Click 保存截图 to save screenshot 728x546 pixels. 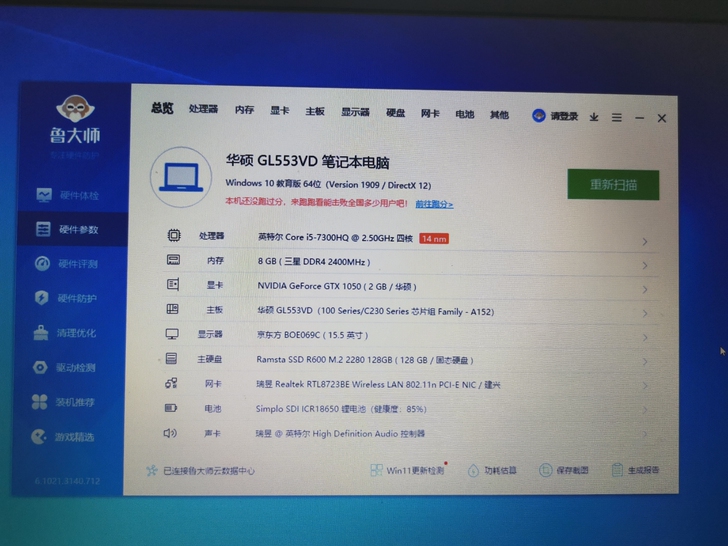pos(564,470)
